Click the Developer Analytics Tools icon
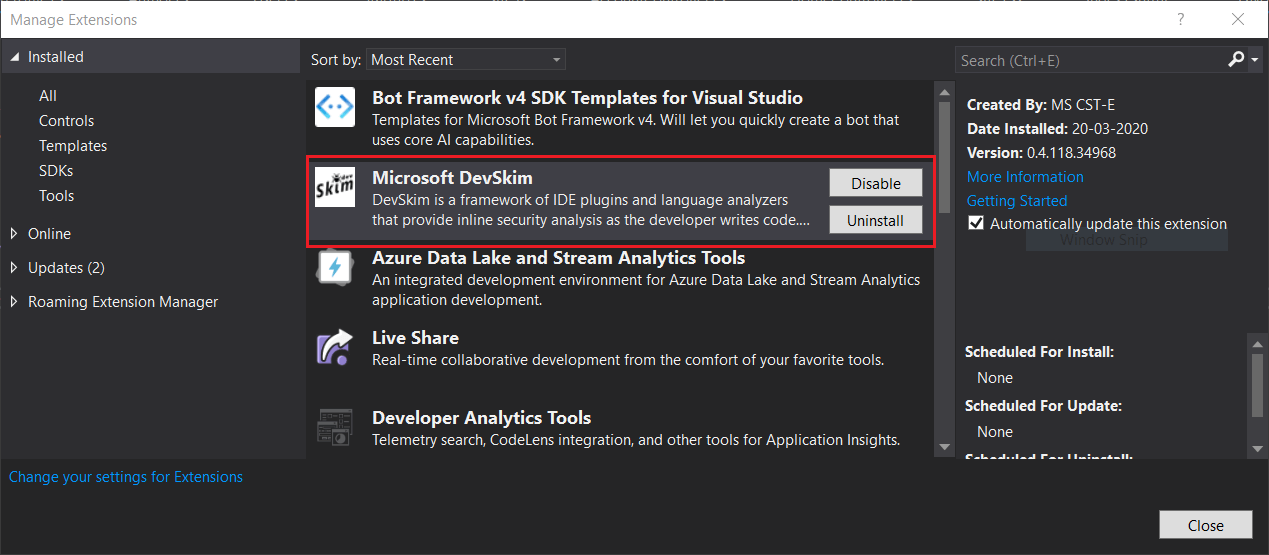 335,427
